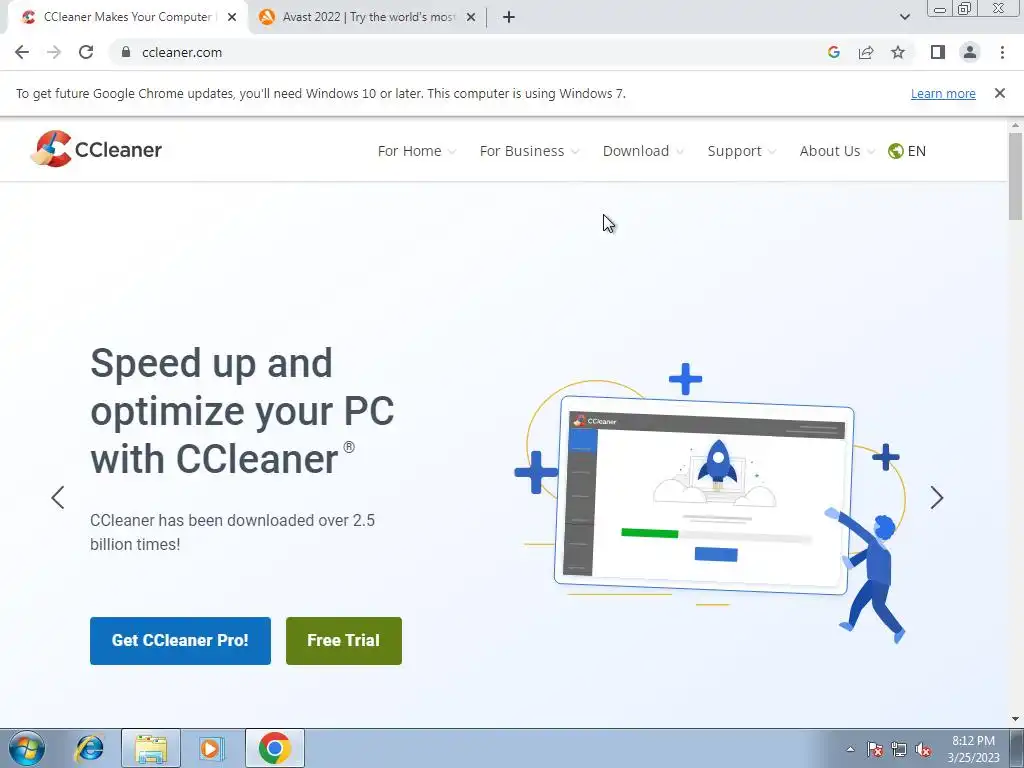Expand the For Home menu
This screenshot has width=1024, height=768.
pyautogui.click(x=417, y=151)
